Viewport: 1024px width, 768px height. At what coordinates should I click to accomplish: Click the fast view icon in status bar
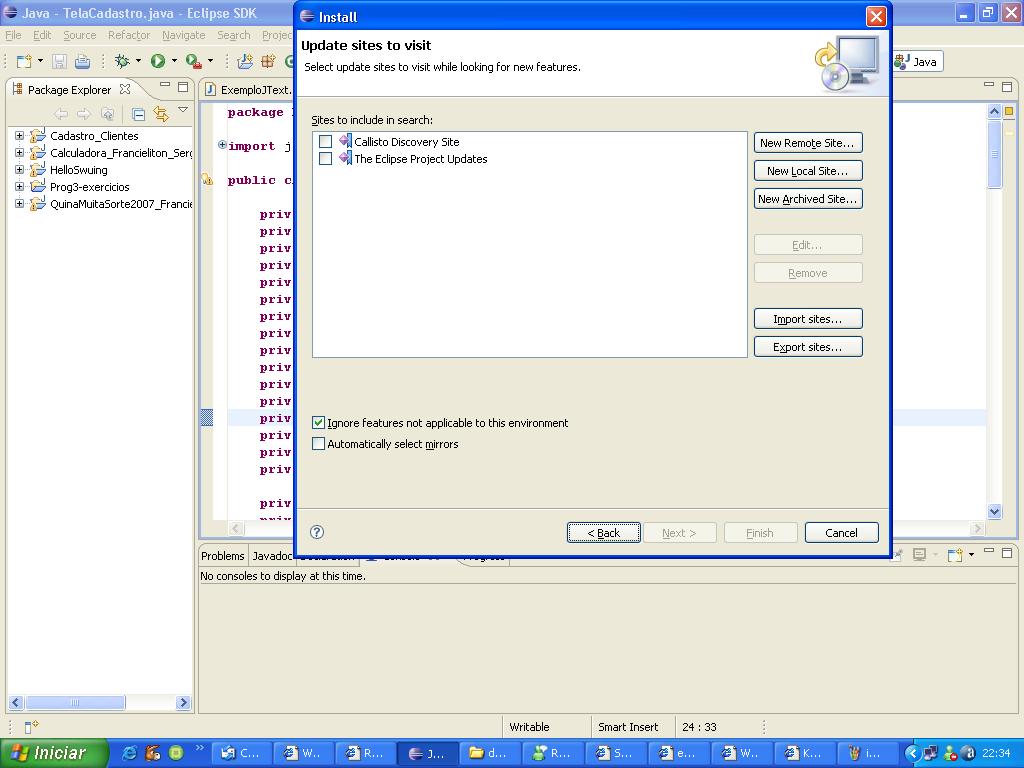tap(31, 726)
